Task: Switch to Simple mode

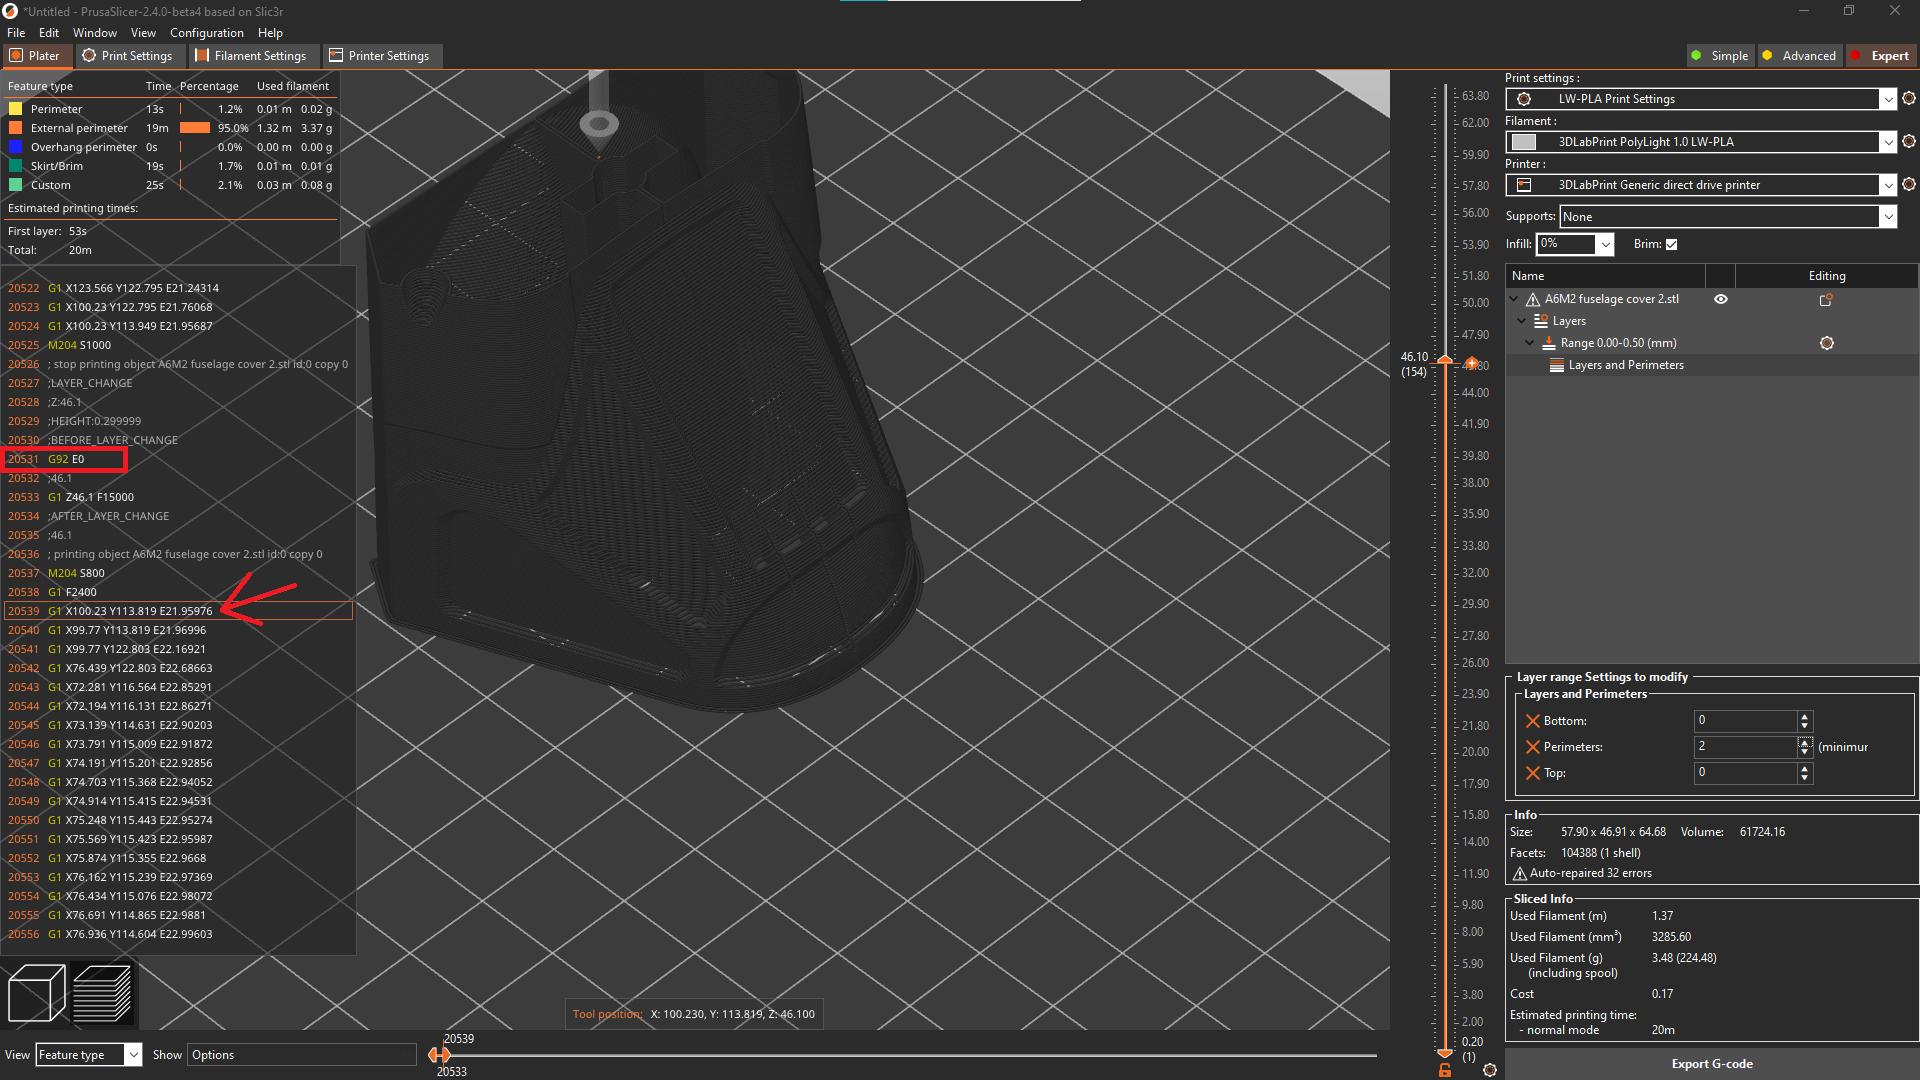Action: click(1721, 55)
